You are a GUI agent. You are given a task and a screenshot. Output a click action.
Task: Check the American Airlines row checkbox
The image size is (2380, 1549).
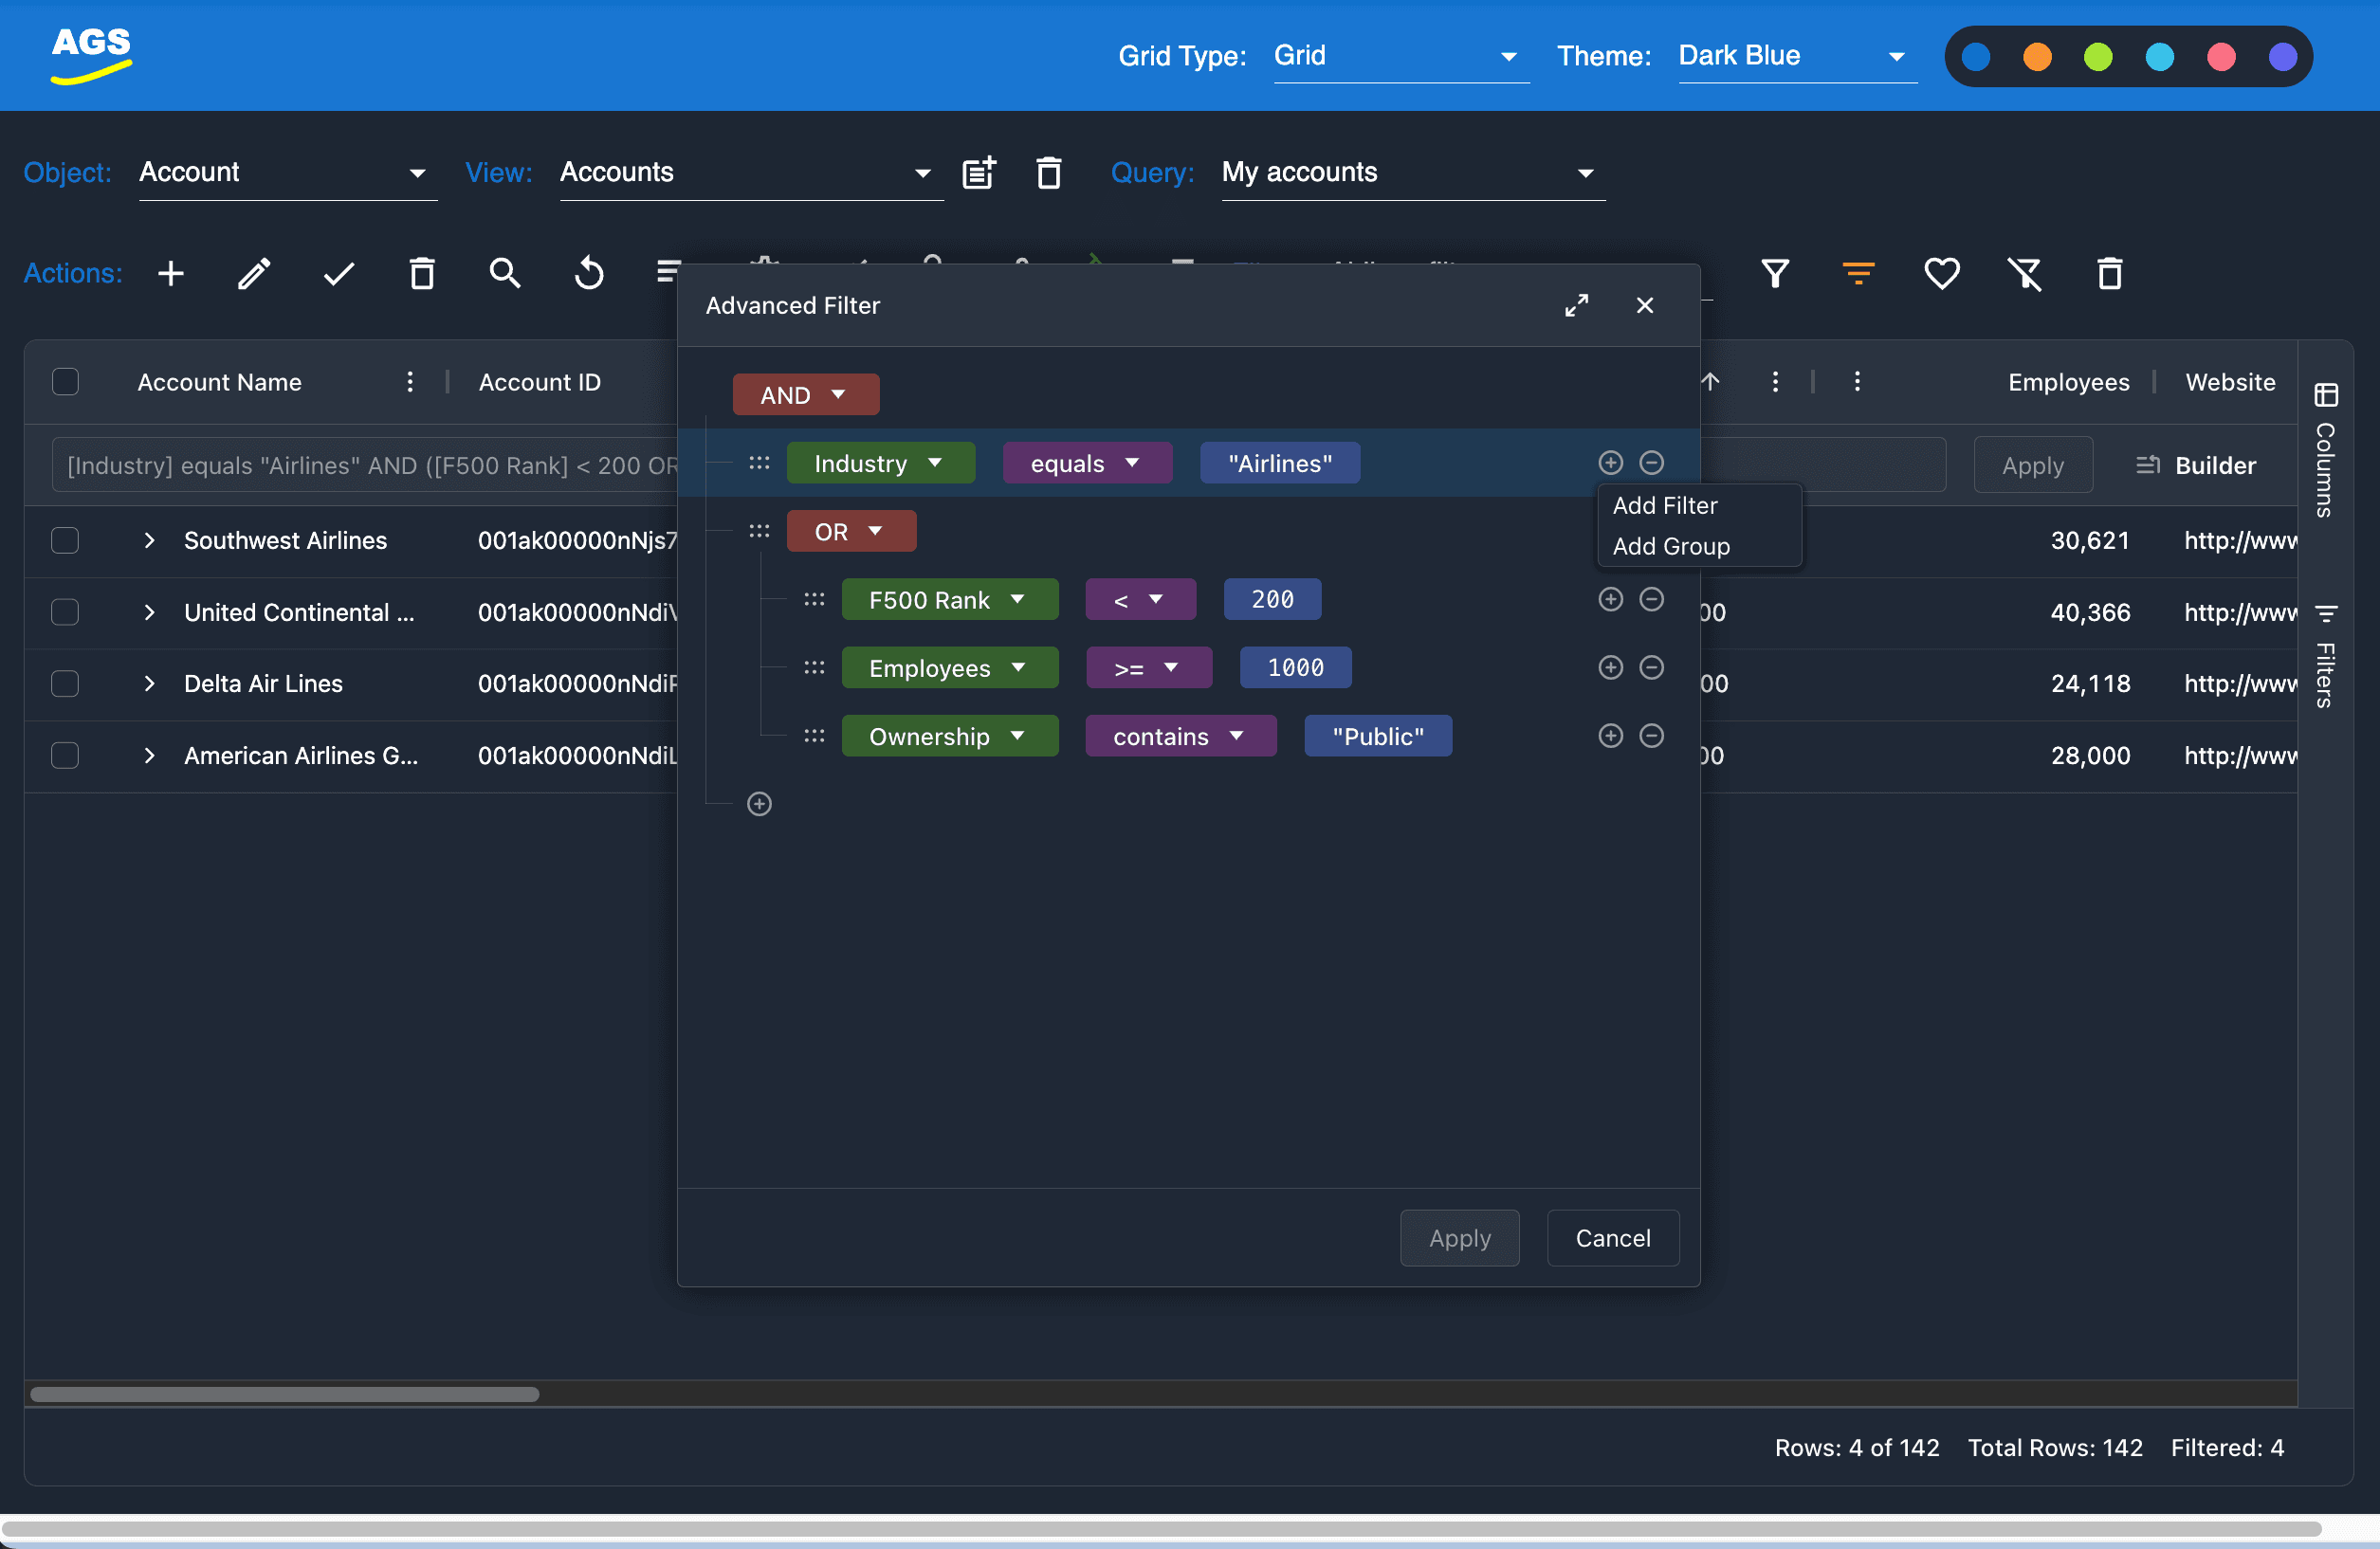point(65,755)
